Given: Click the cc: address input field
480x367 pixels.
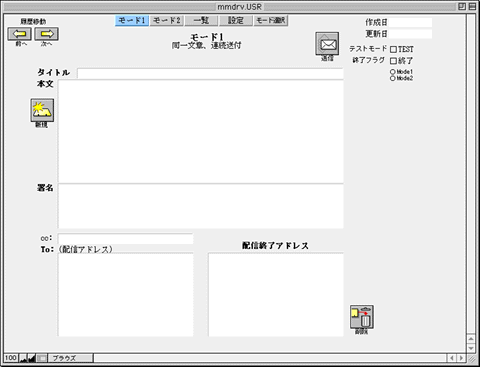Looking at the screenshot, I should coord(125,239).
